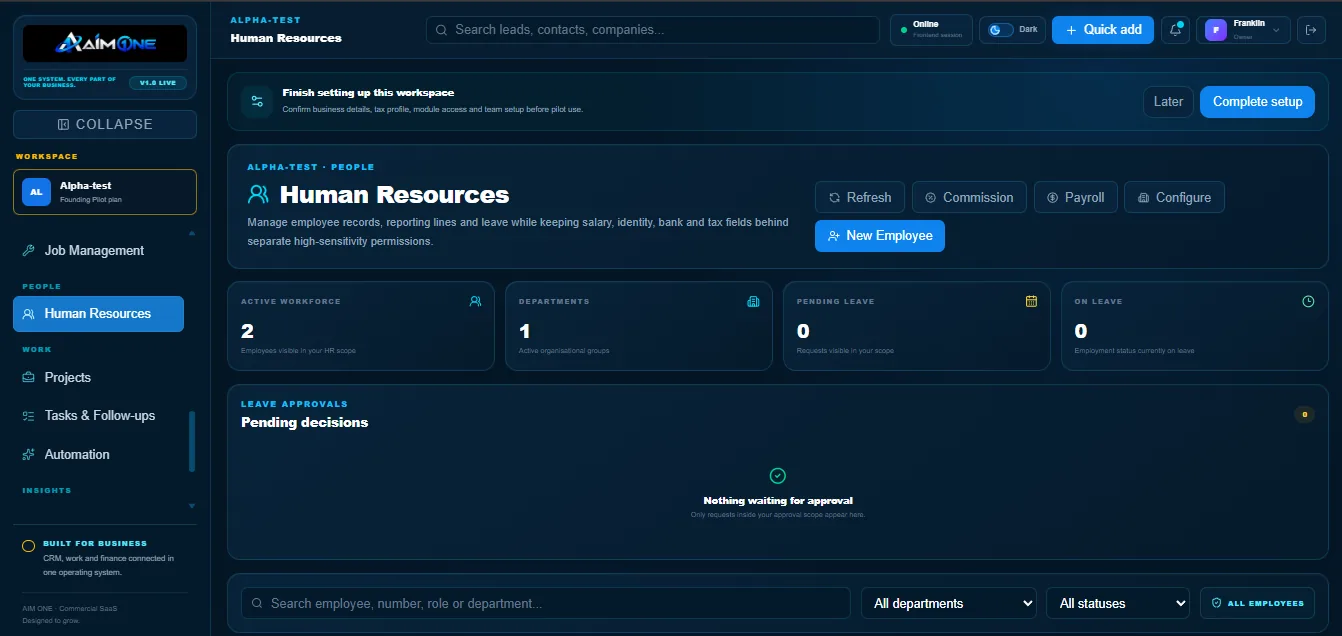Image resolution: width=1342 pixels, height=636 pixels.
Task: Click the Pending Leave calendar icon
Action: [x=1031, y=301]
